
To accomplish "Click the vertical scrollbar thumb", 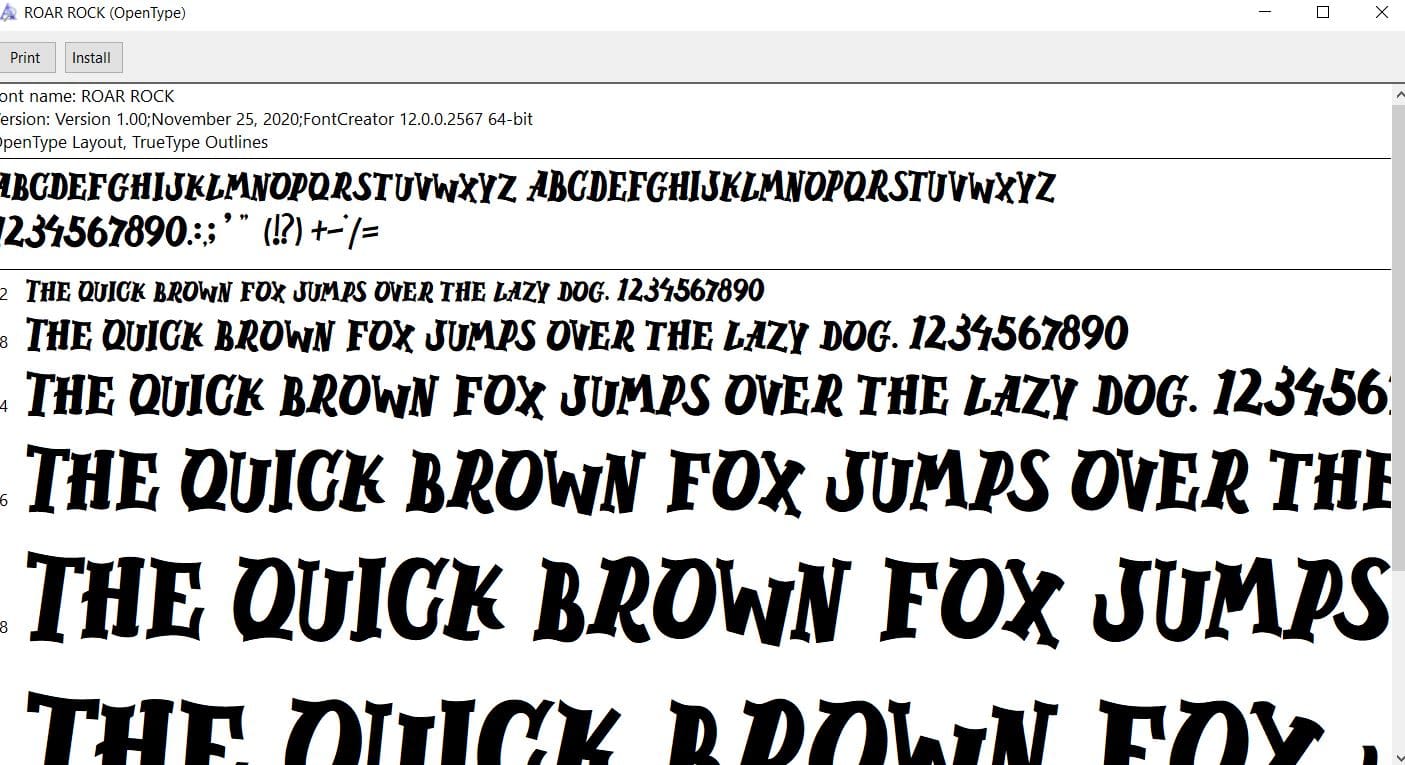I will (1398, 340).
